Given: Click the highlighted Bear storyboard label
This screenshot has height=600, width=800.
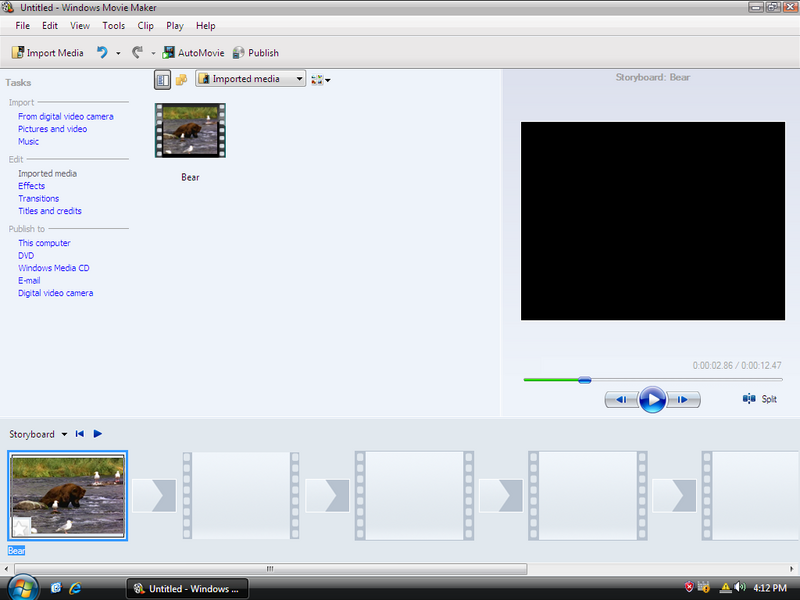Looking at the screenshot, I should click(16, 551).
